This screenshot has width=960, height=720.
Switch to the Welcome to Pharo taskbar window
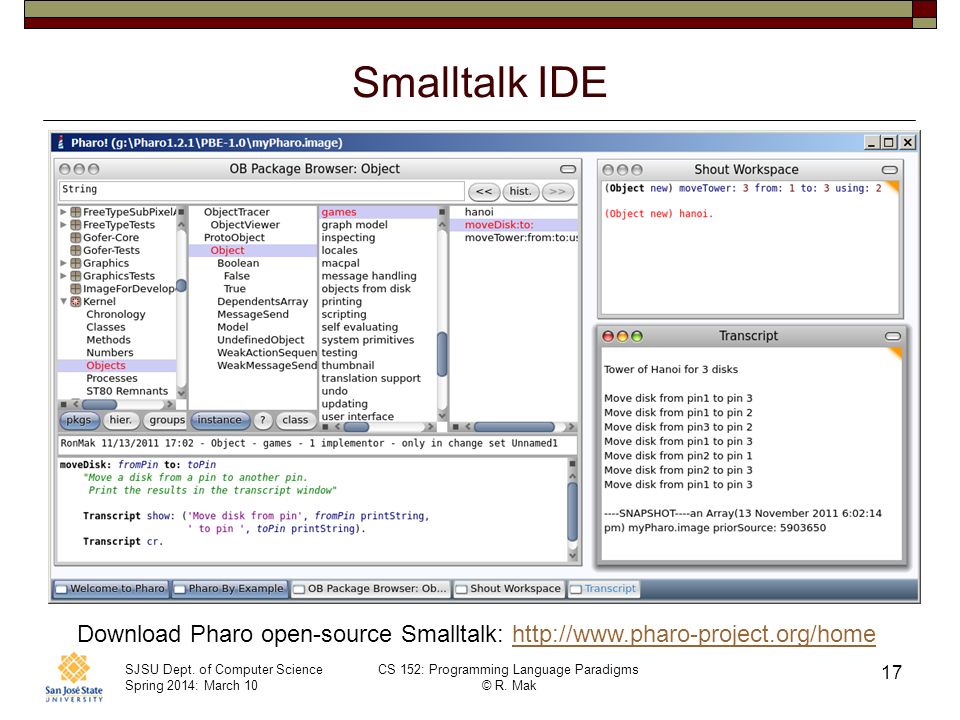point(110,589)
